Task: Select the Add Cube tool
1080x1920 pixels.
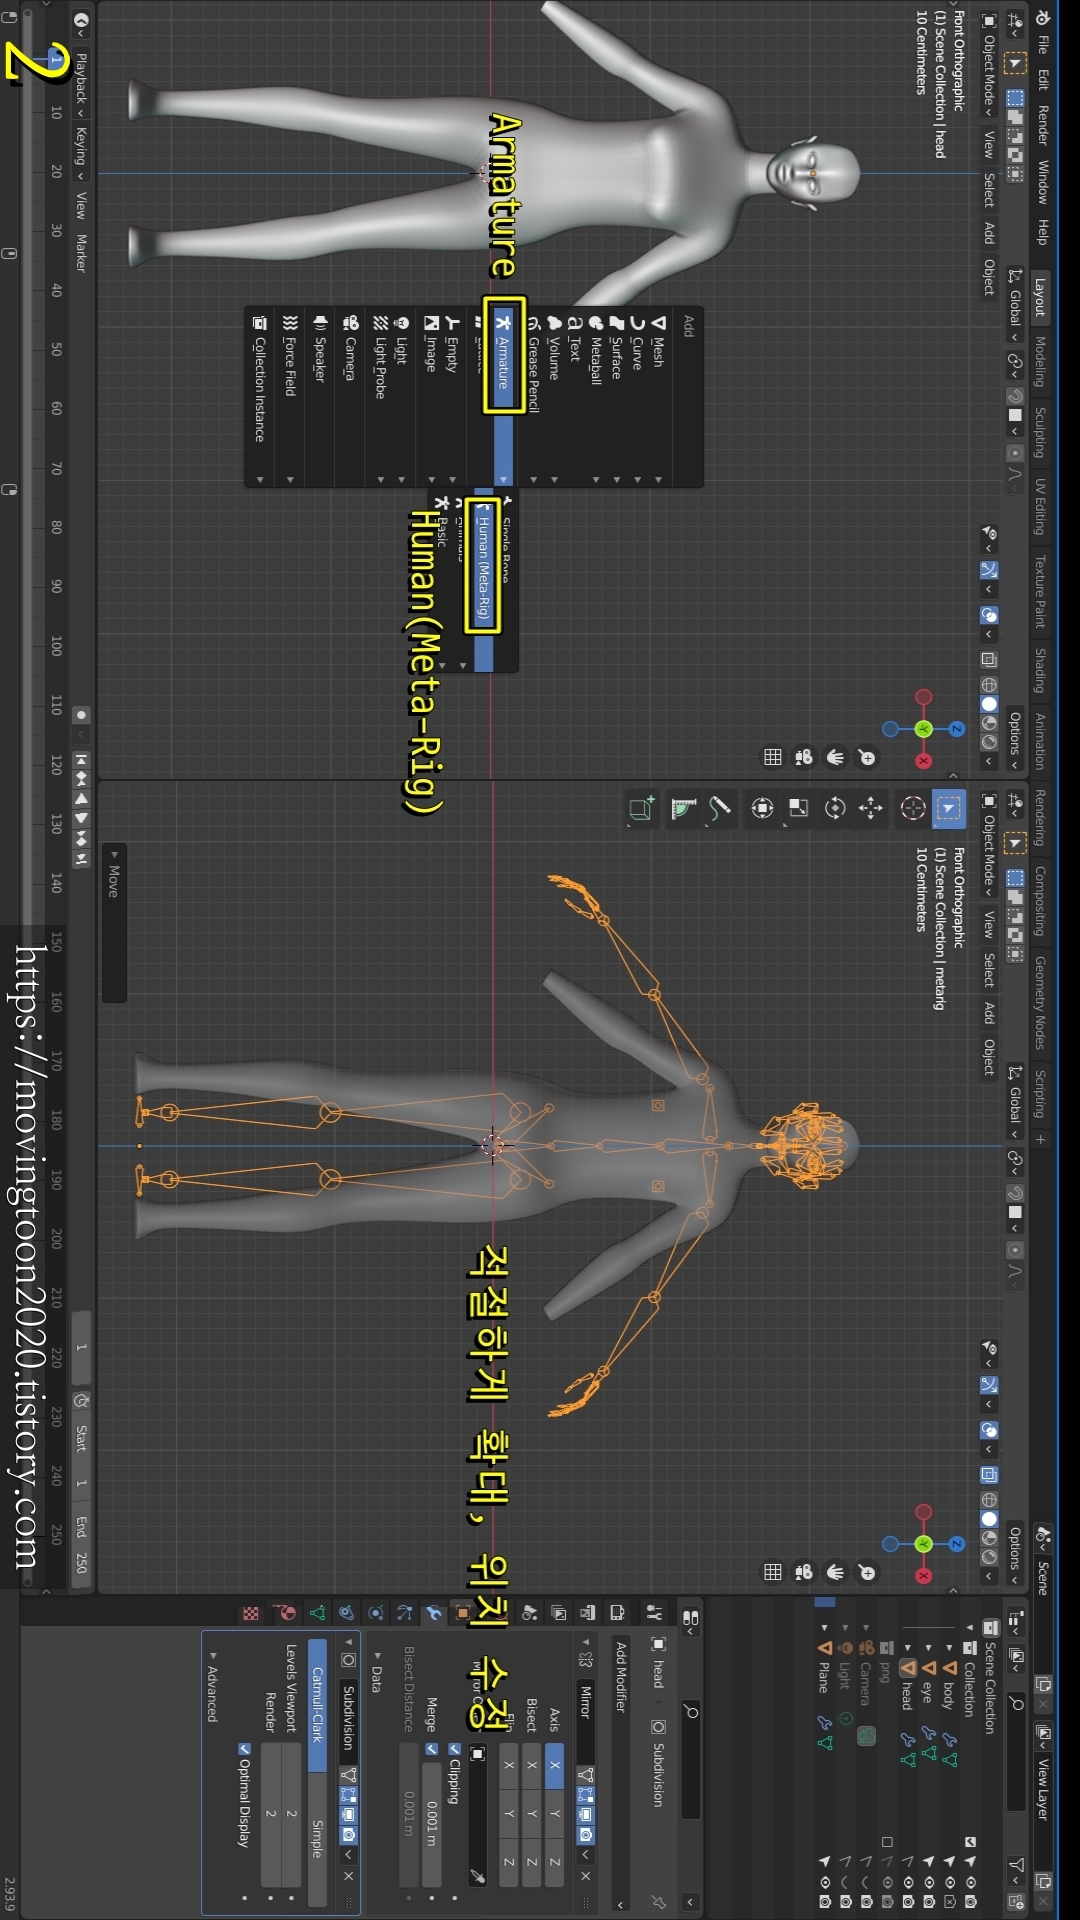Action: coord(642,808)
